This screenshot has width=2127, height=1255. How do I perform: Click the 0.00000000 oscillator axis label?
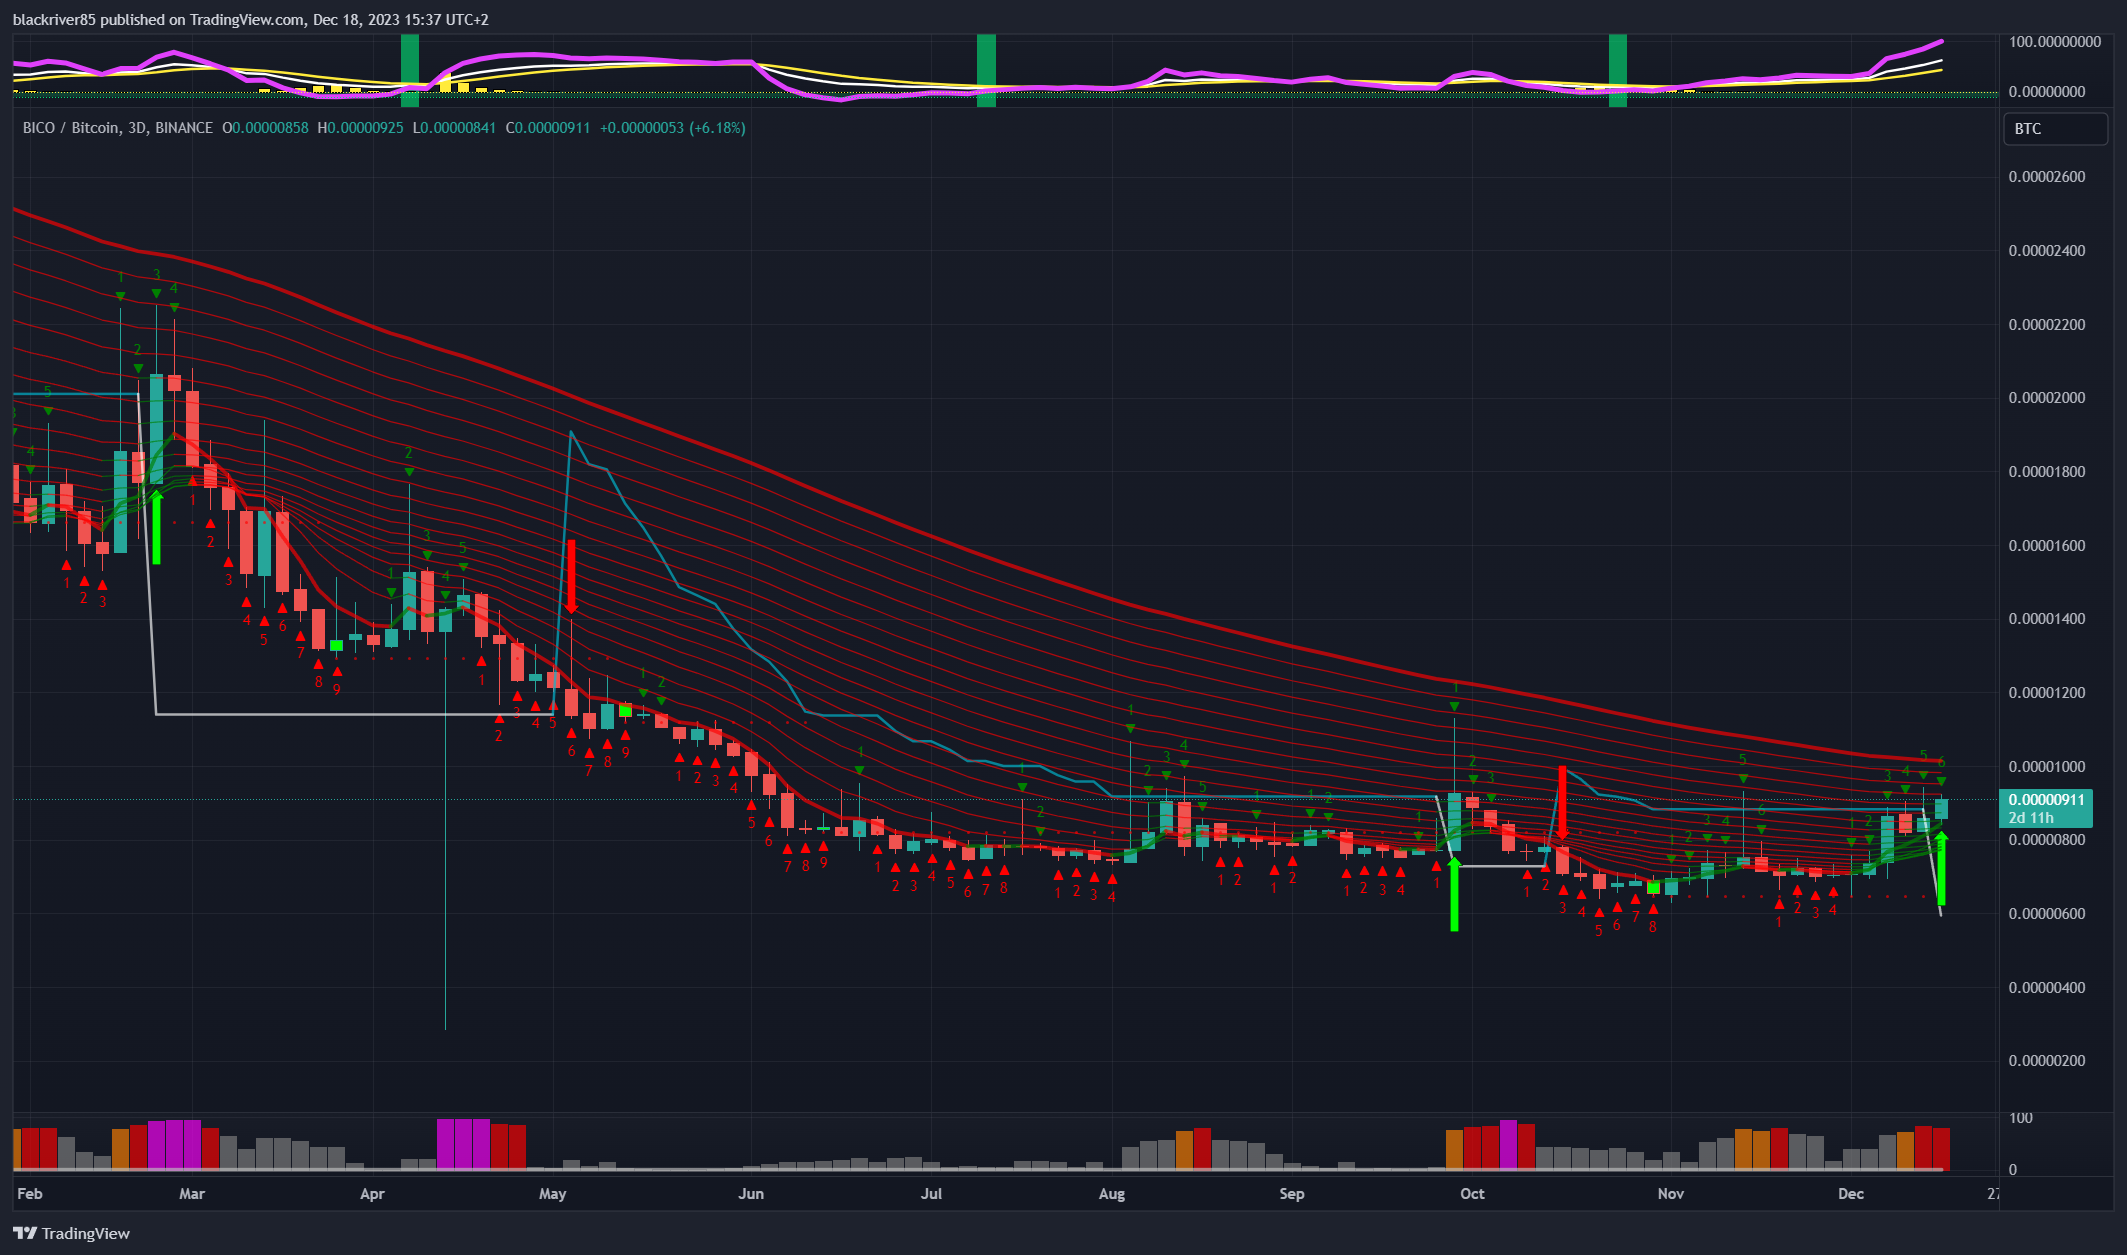(2047, 92)
